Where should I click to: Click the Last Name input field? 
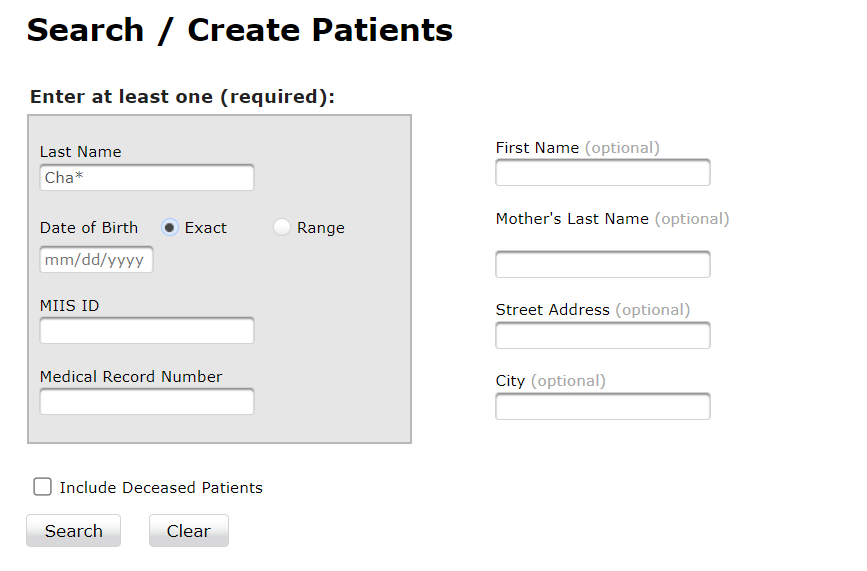pos(146,178)
